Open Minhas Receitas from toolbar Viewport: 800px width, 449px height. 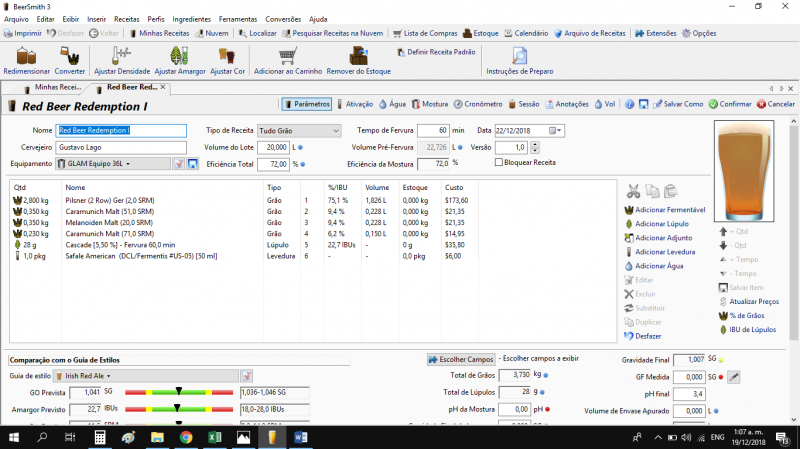tap(159, 33)
